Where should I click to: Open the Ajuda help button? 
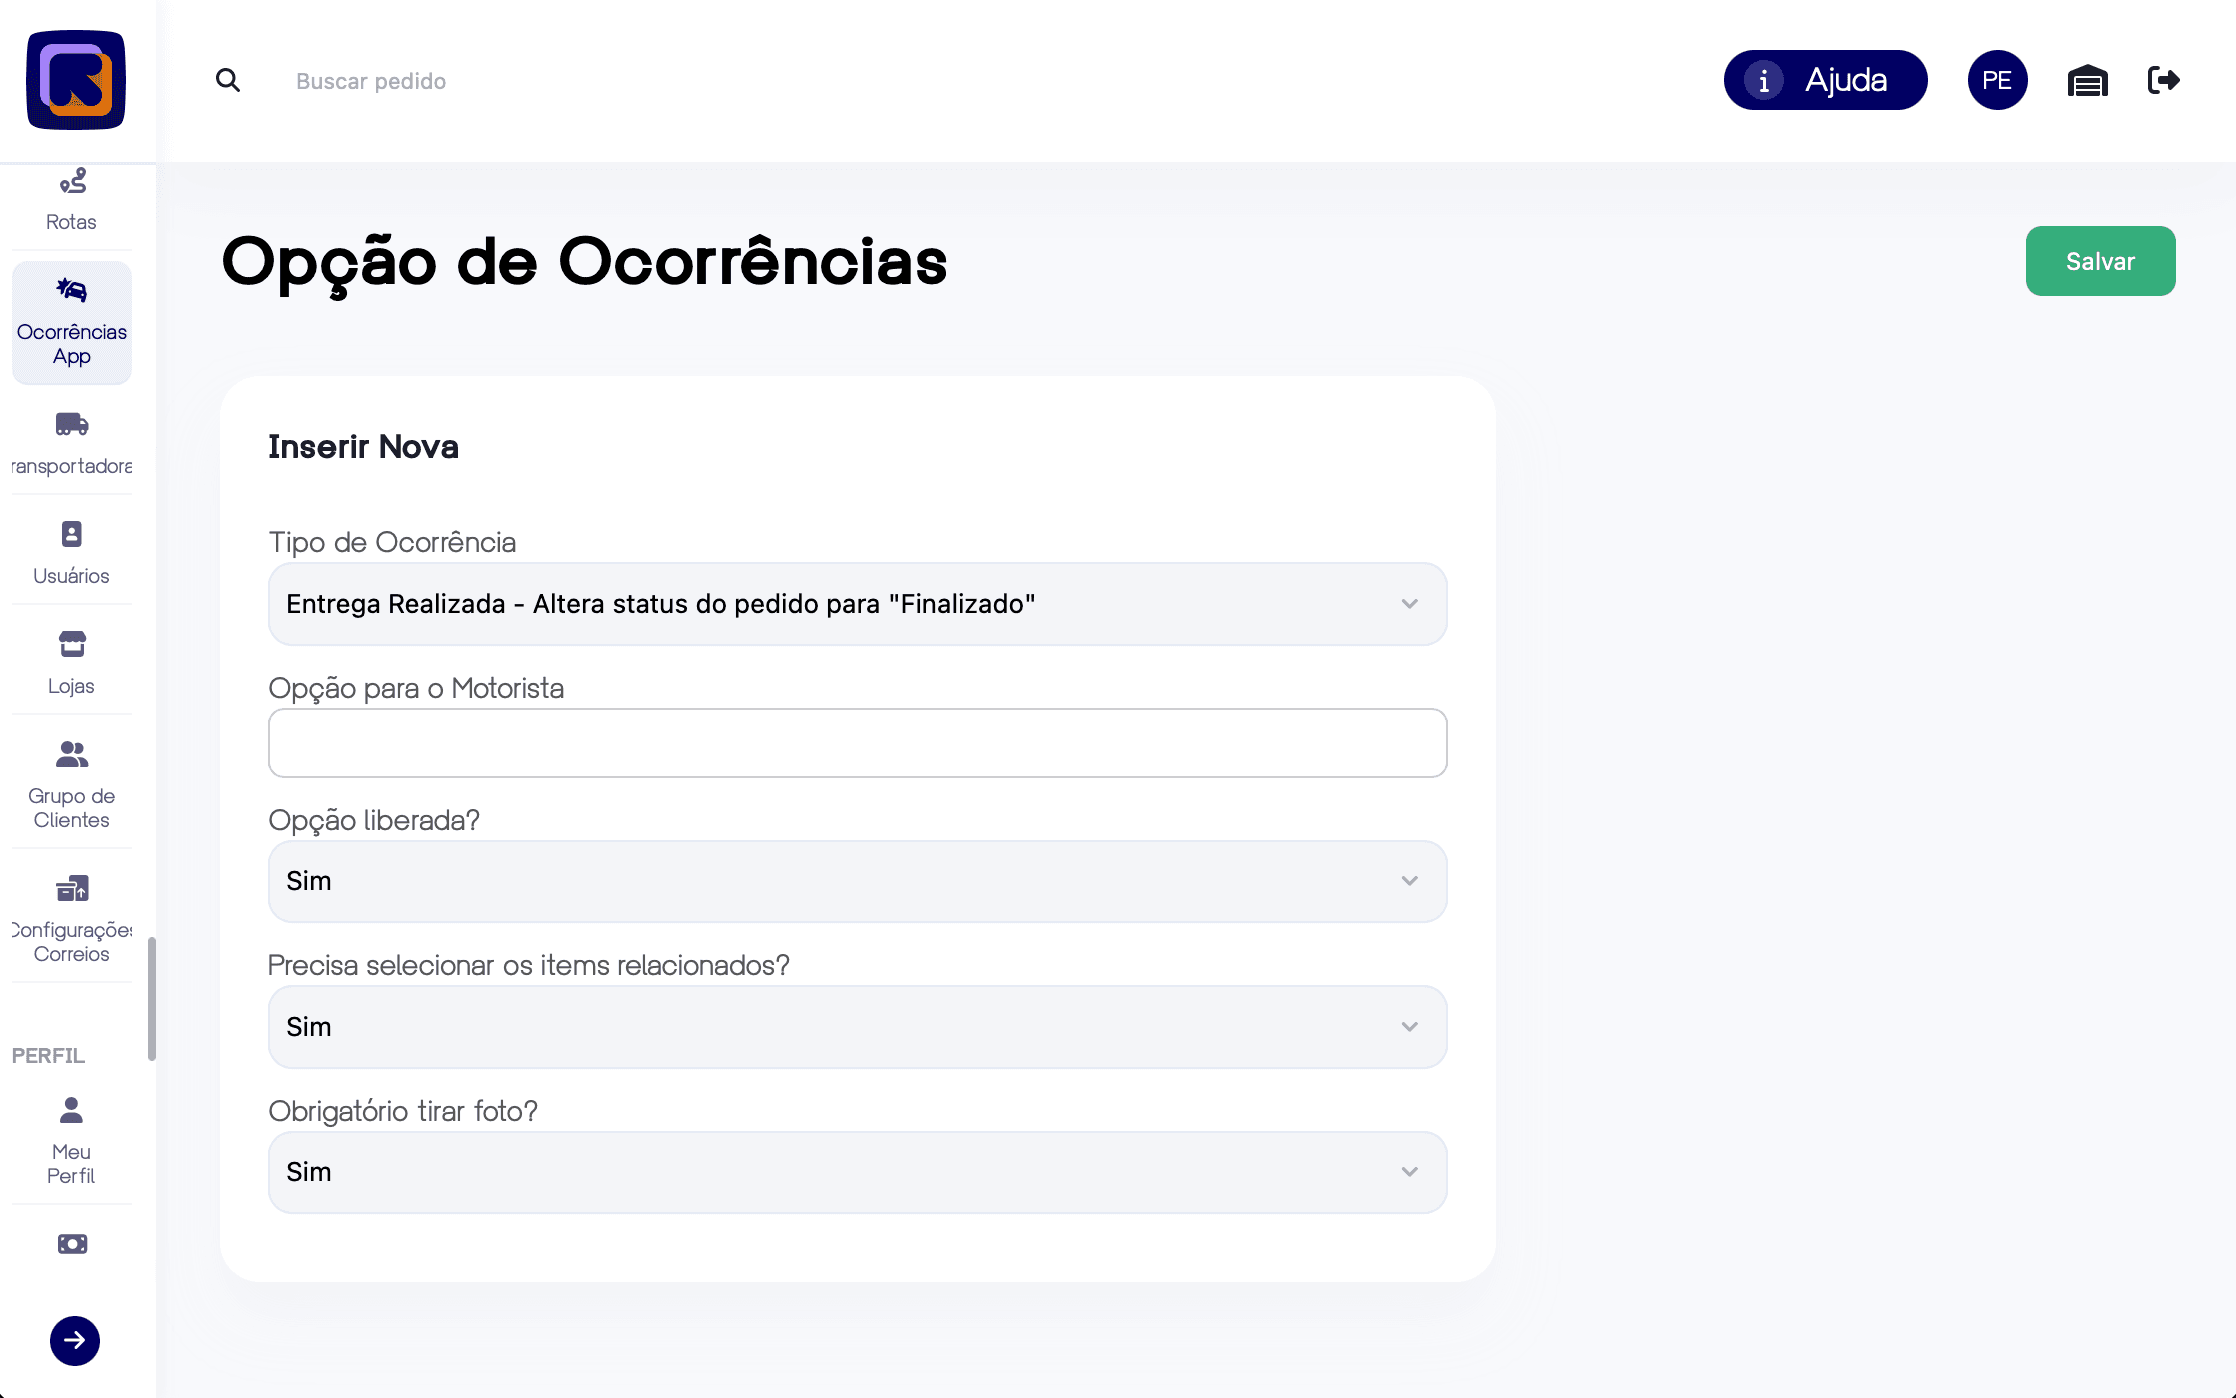tap(1825, 80)
